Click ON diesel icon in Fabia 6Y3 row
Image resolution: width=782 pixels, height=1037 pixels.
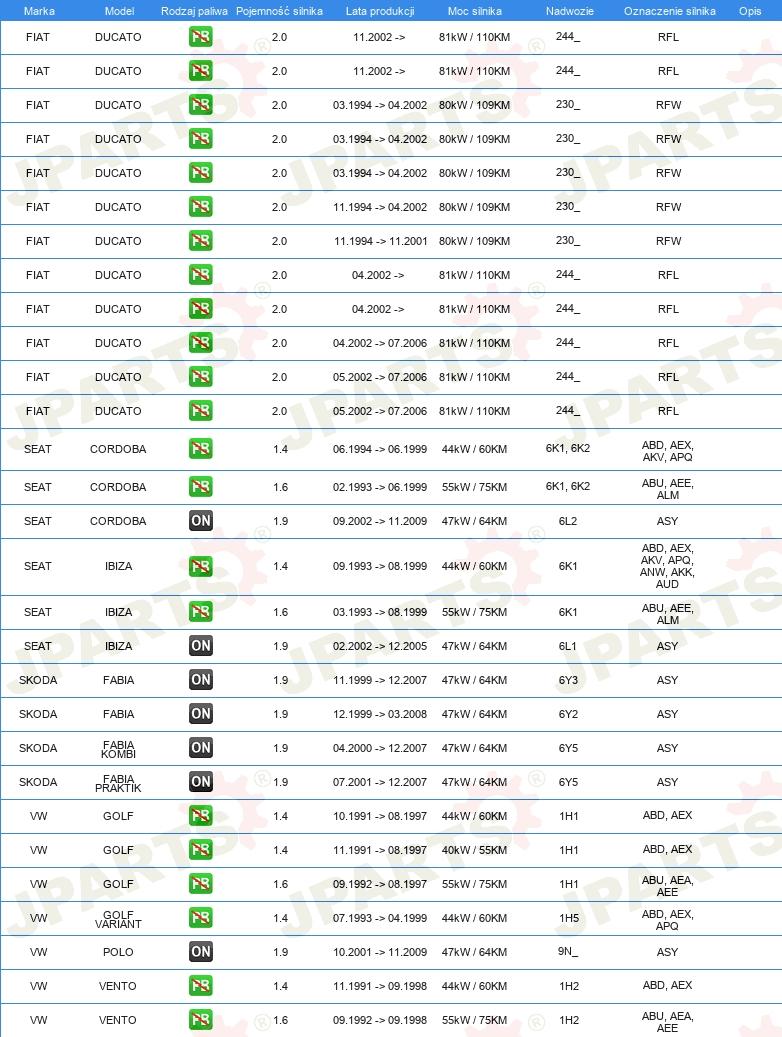click(x=200, y=680)
